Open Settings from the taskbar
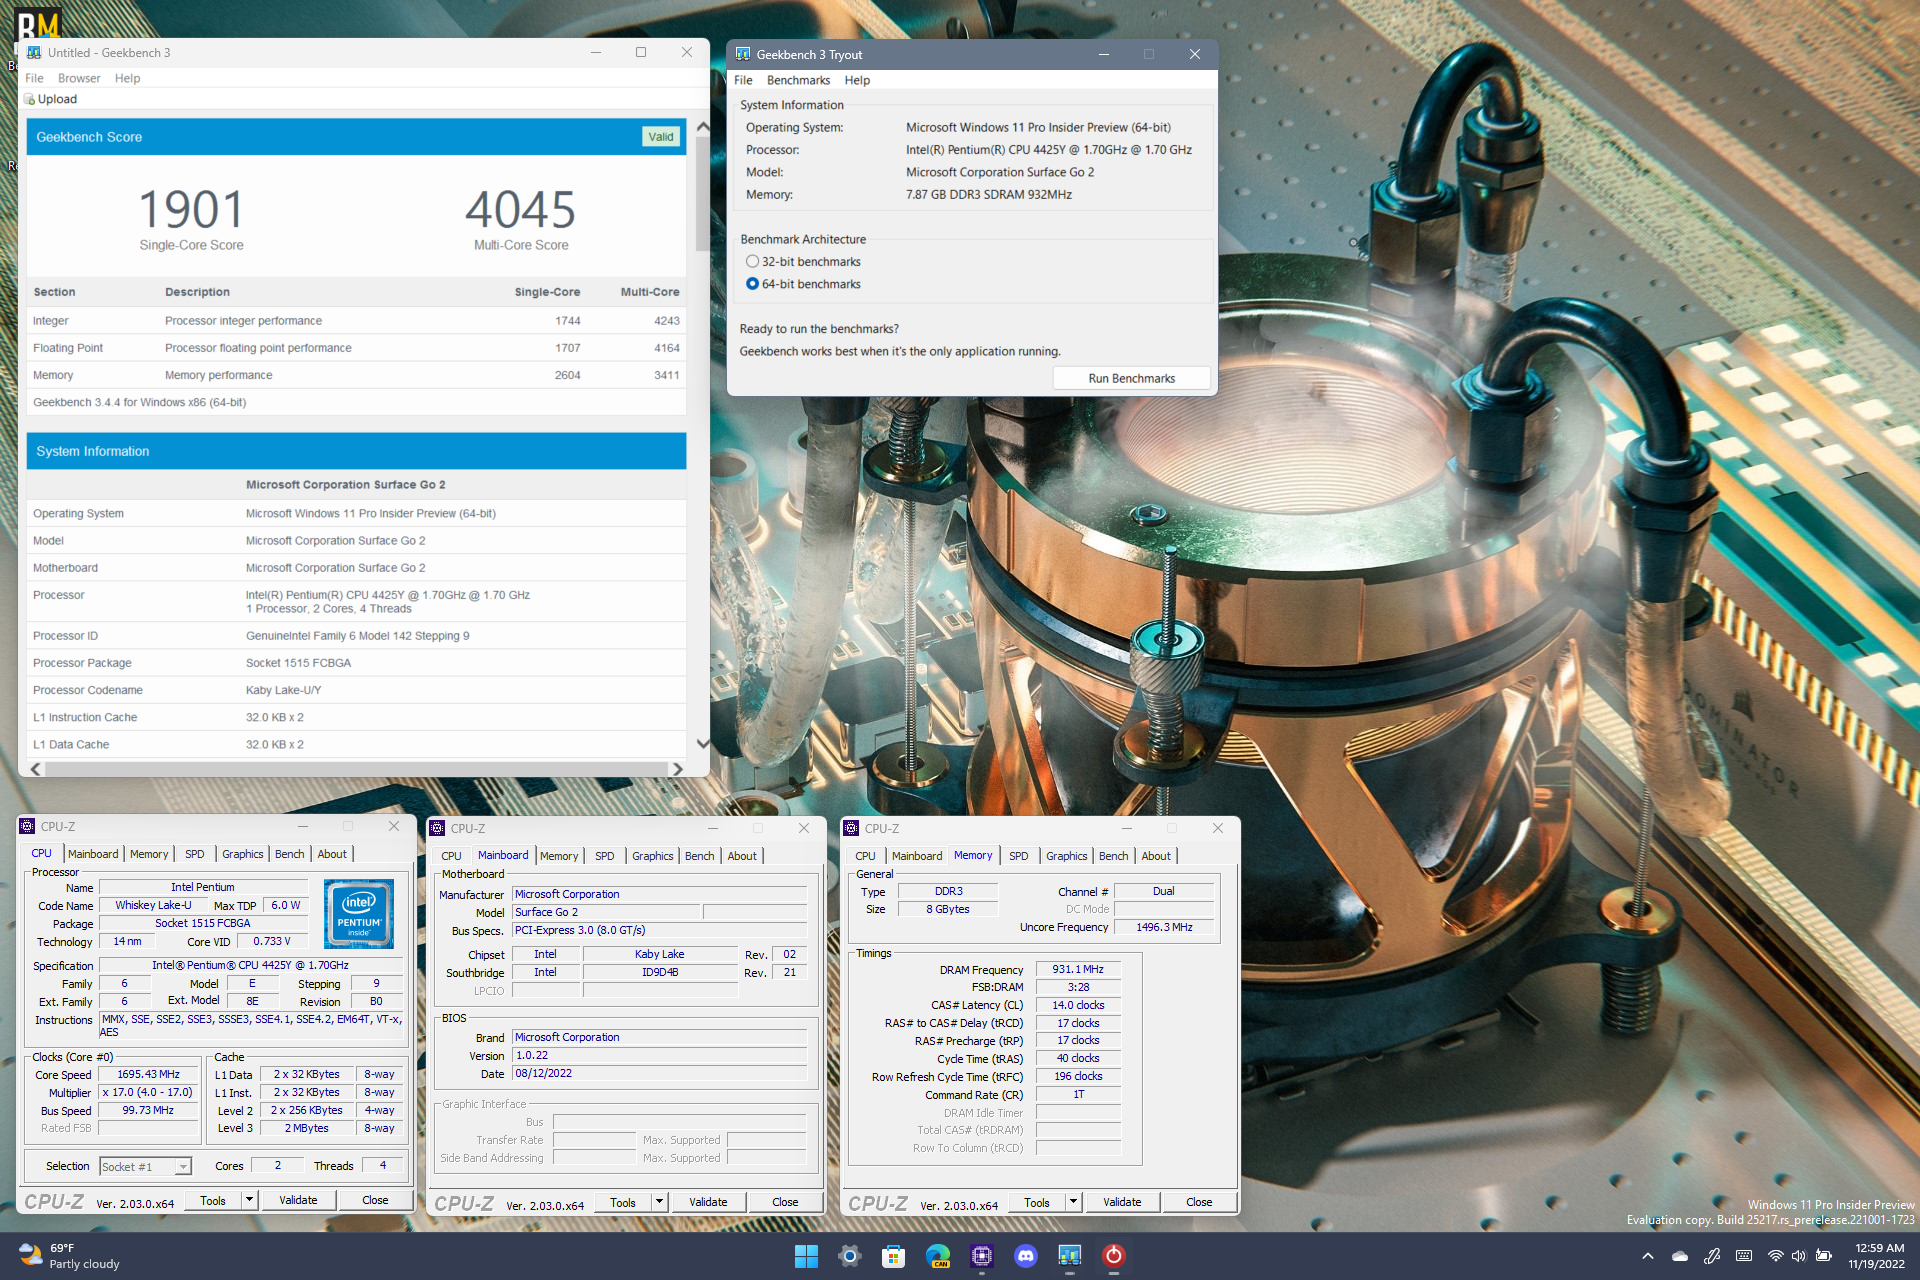 pyautogui.click(x=850, y=1256)
